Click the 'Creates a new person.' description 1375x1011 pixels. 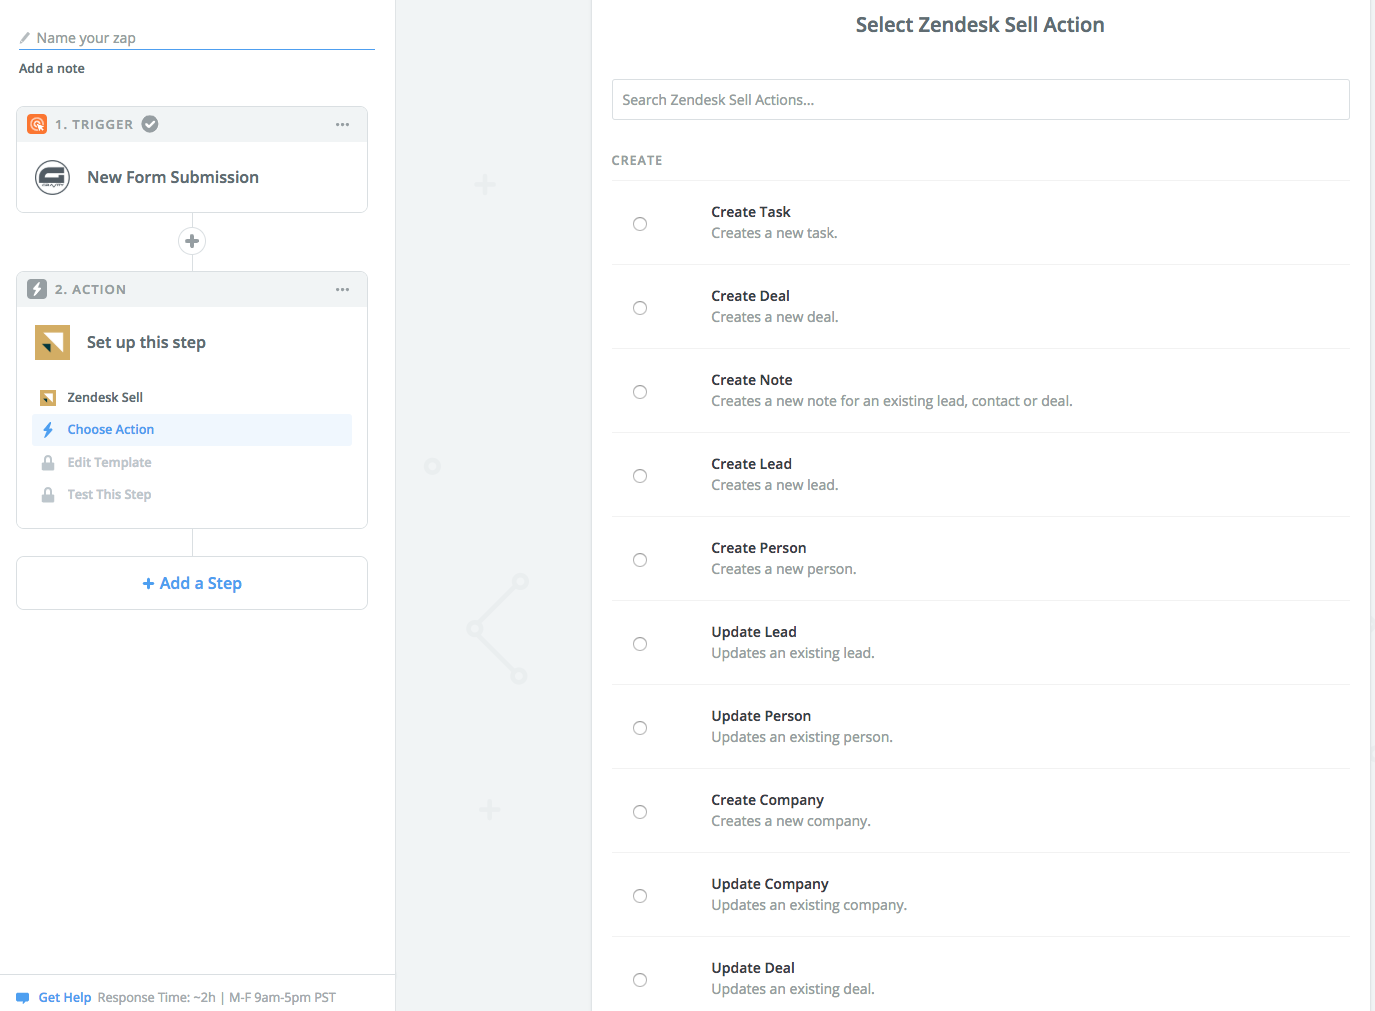tap(784, 569)
